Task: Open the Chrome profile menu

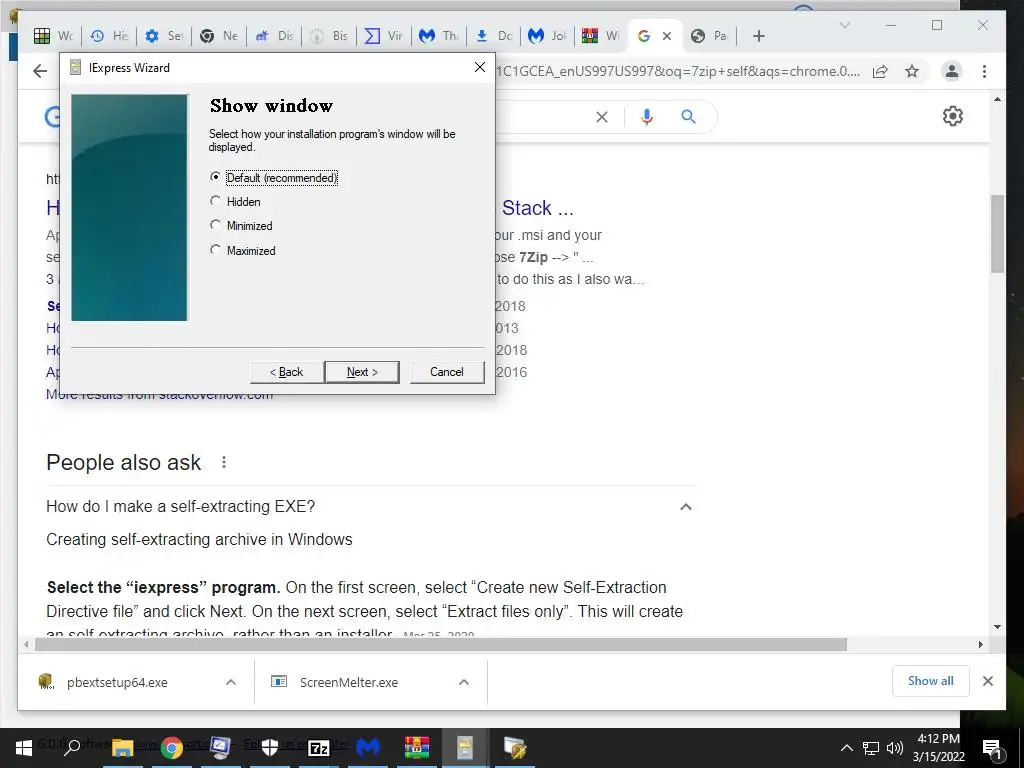Action: 952,71
